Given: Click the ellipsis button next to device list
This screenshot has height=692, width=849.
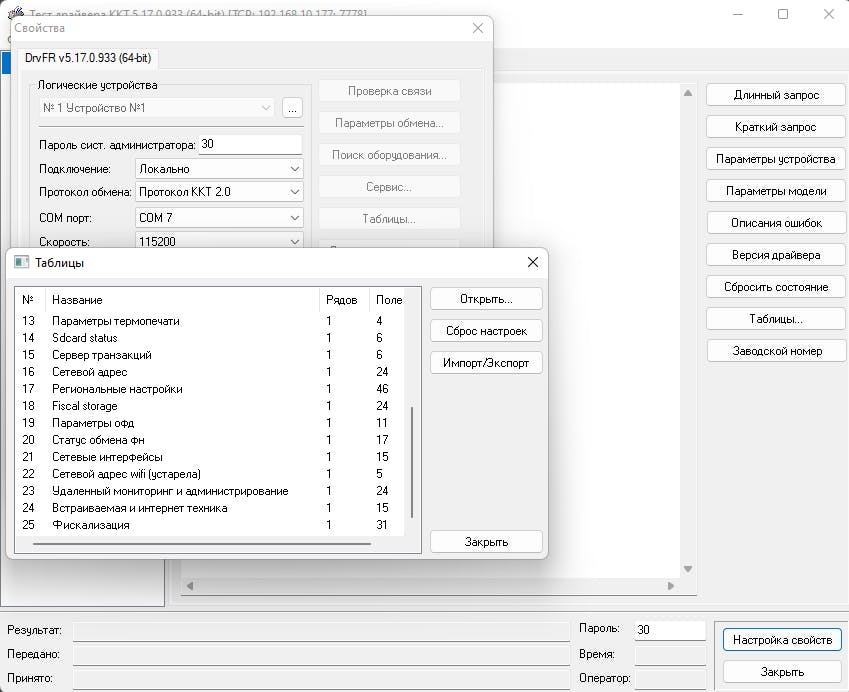Looking at the screenshot, I should pyautogui.click(x=292, y=108).
